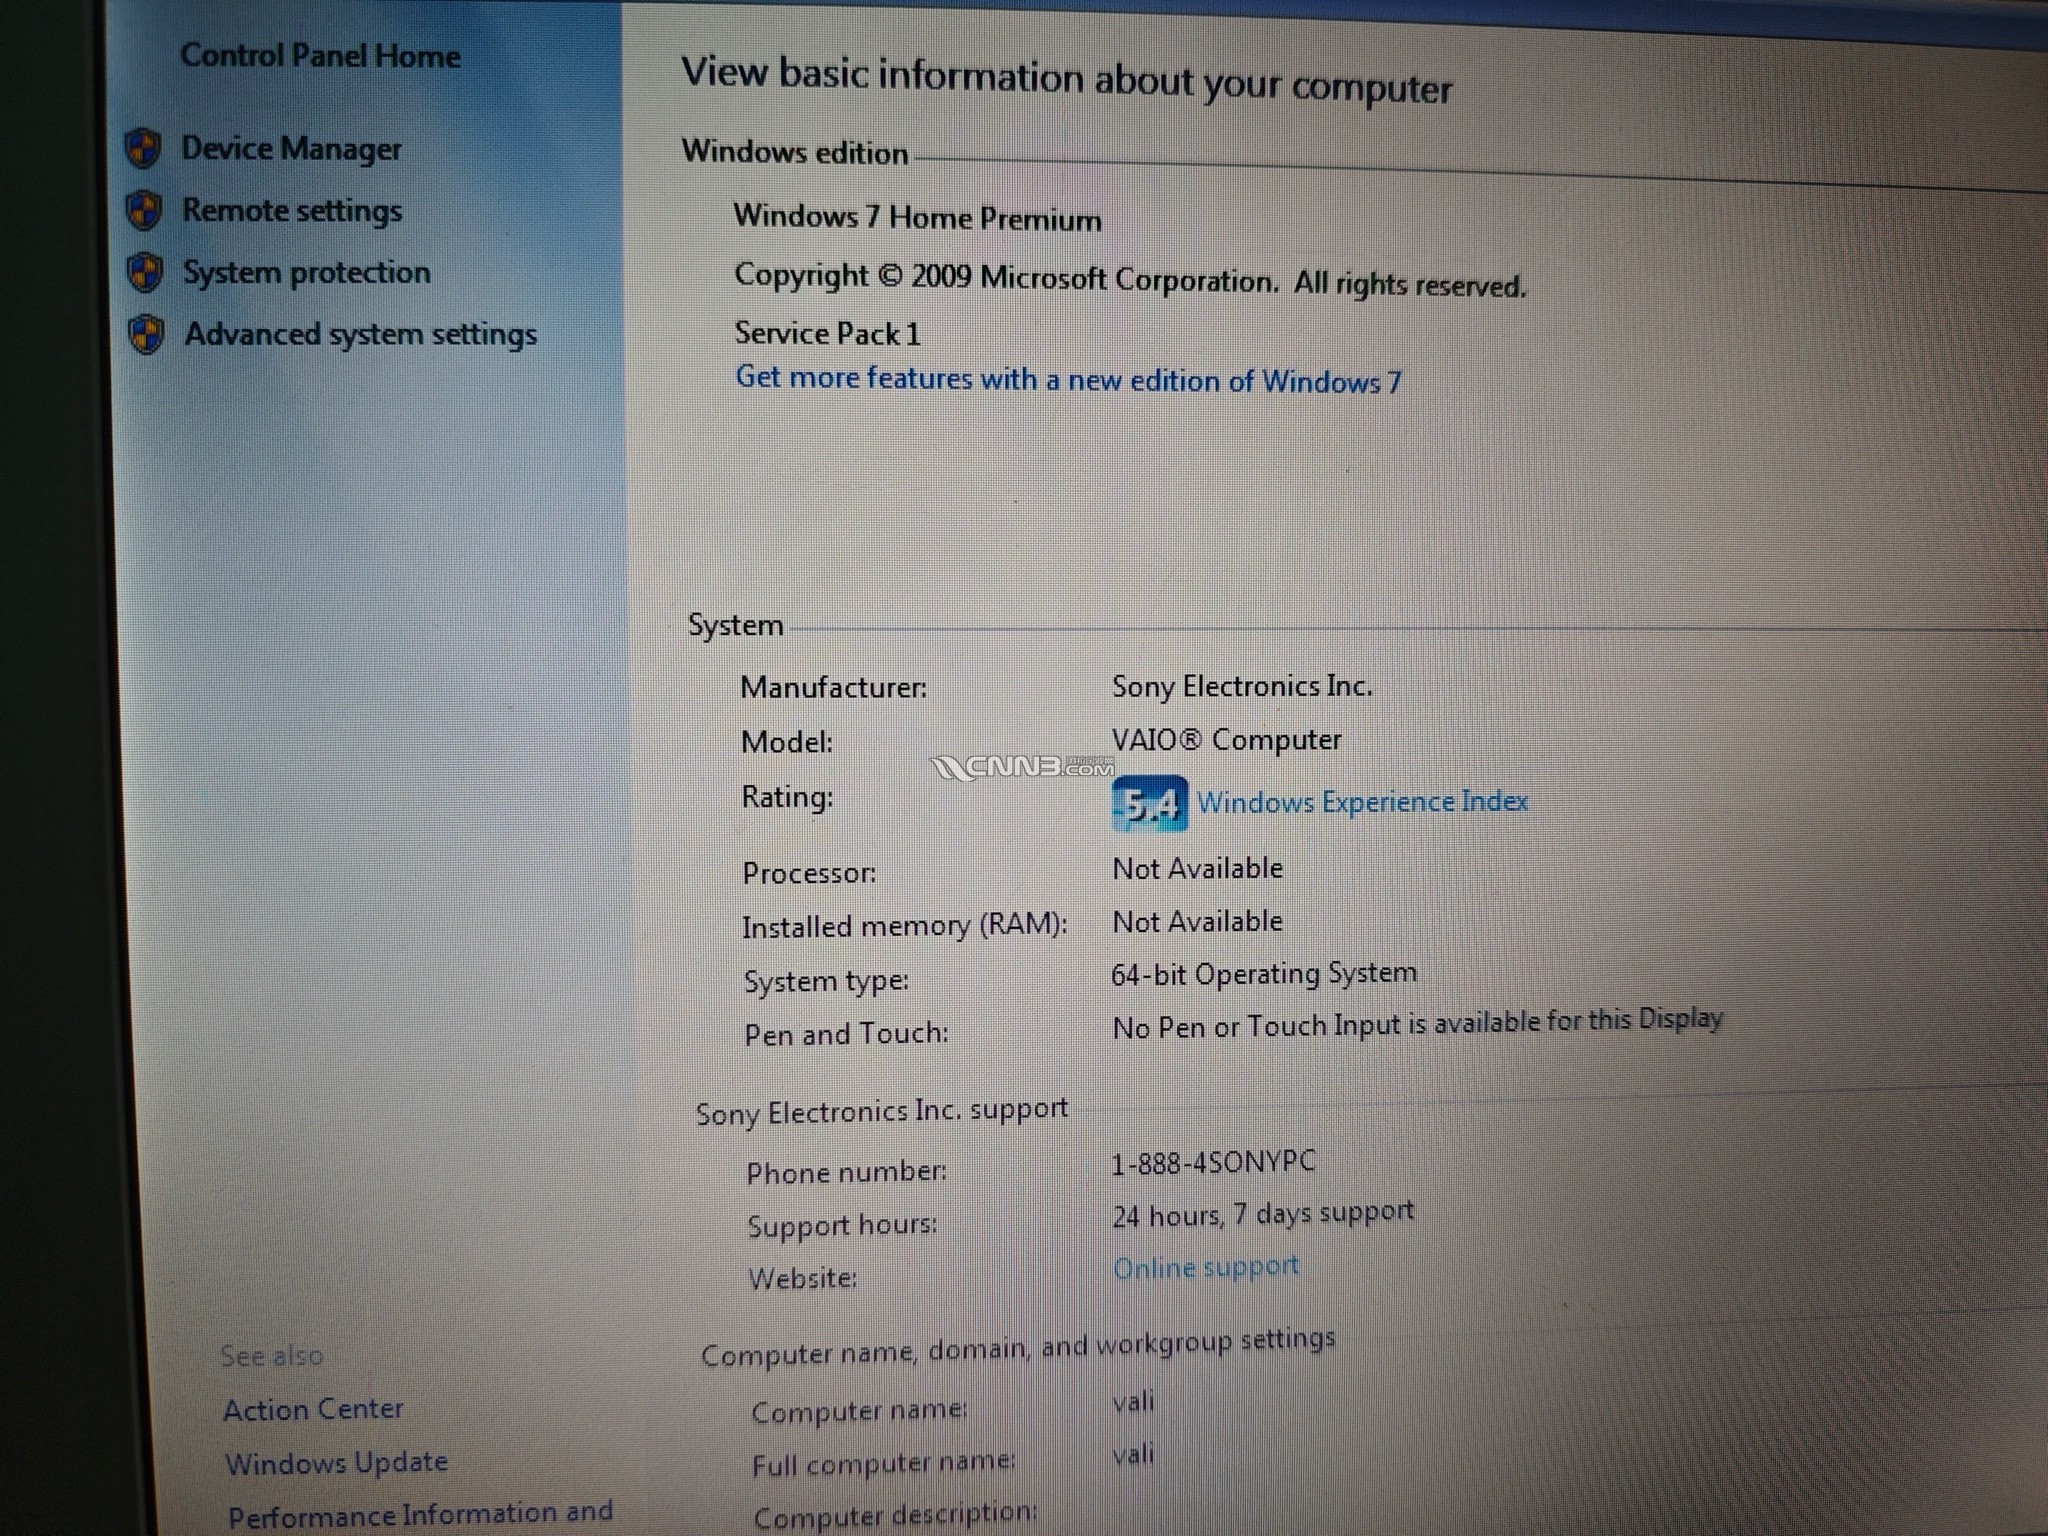Open Windows Experience Index link
Viewport: 2048px width, 1536px height.
click(x=1362, y=802)
